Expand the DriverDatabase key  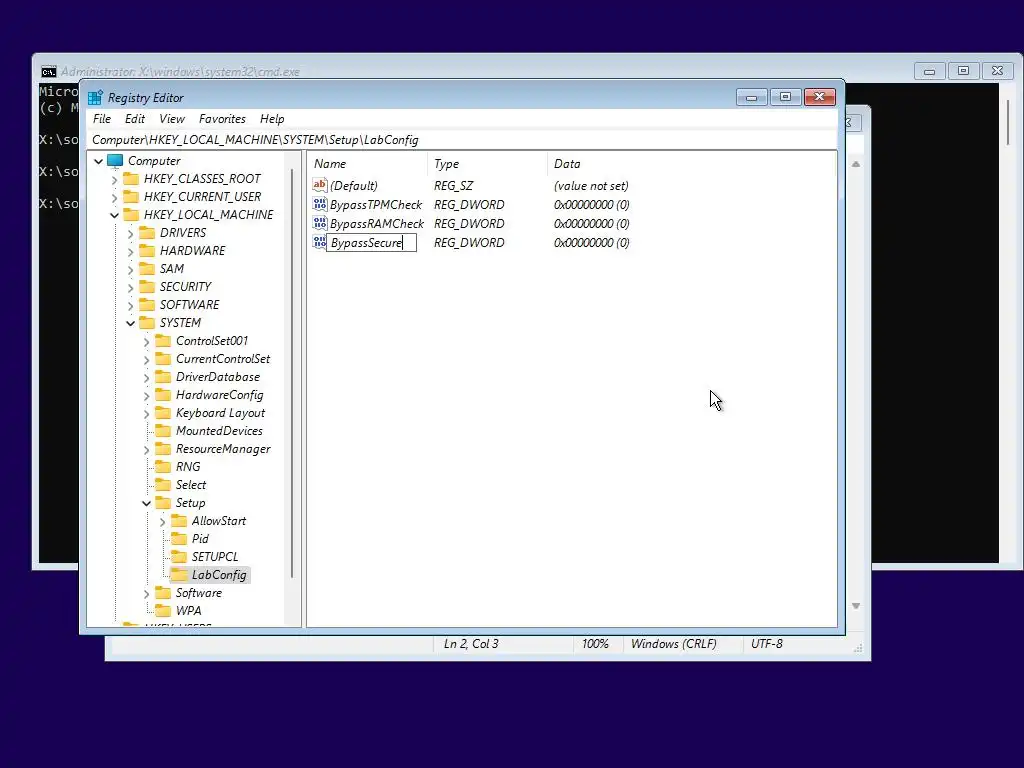(x=146, y=377)
